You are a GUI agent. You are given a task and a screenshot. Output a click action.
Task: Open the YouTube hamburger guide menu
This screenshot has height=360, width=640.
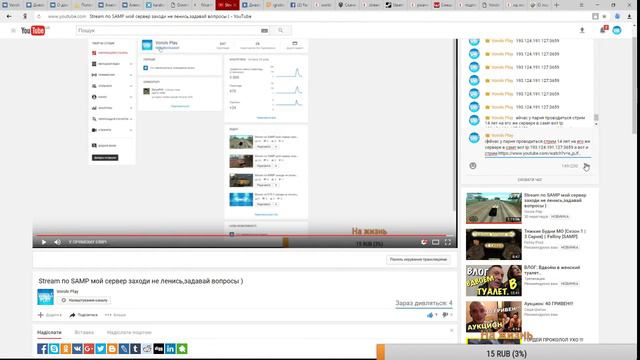(x=13, y=31)
